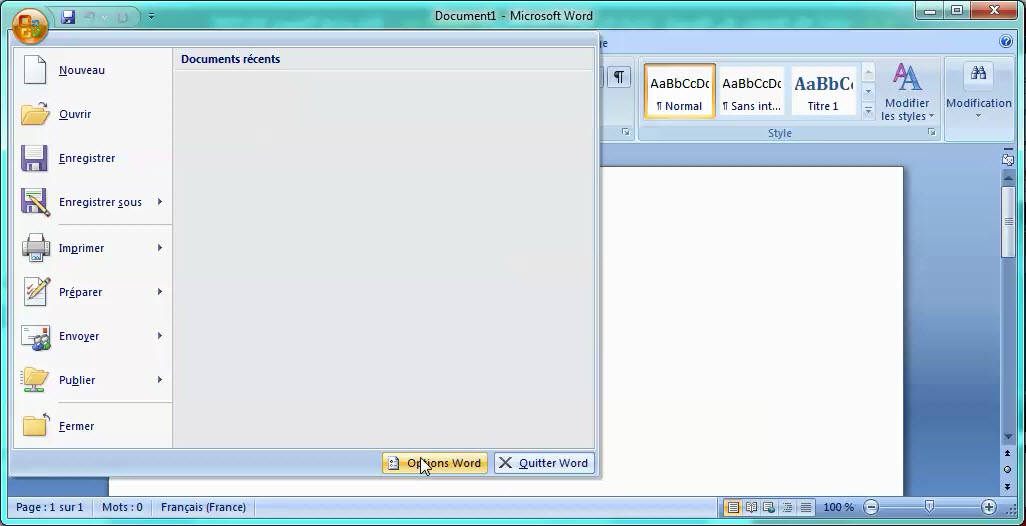The height and width of the screenshot is (526, 1026).
Task: Choose Ouvrir from the Office menu
Action: tap(92, 114)
